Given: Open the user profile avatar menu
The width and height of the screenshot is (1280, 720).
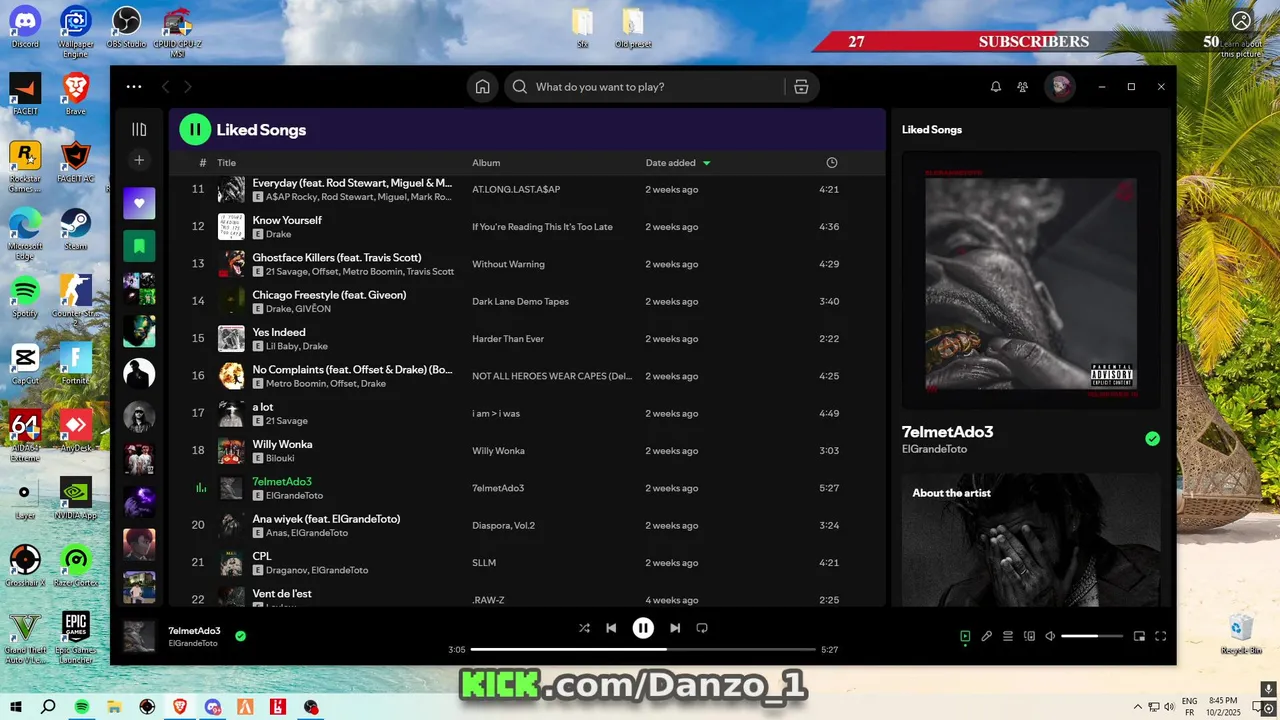Looking at the screenshot, I should (1060, 87).
